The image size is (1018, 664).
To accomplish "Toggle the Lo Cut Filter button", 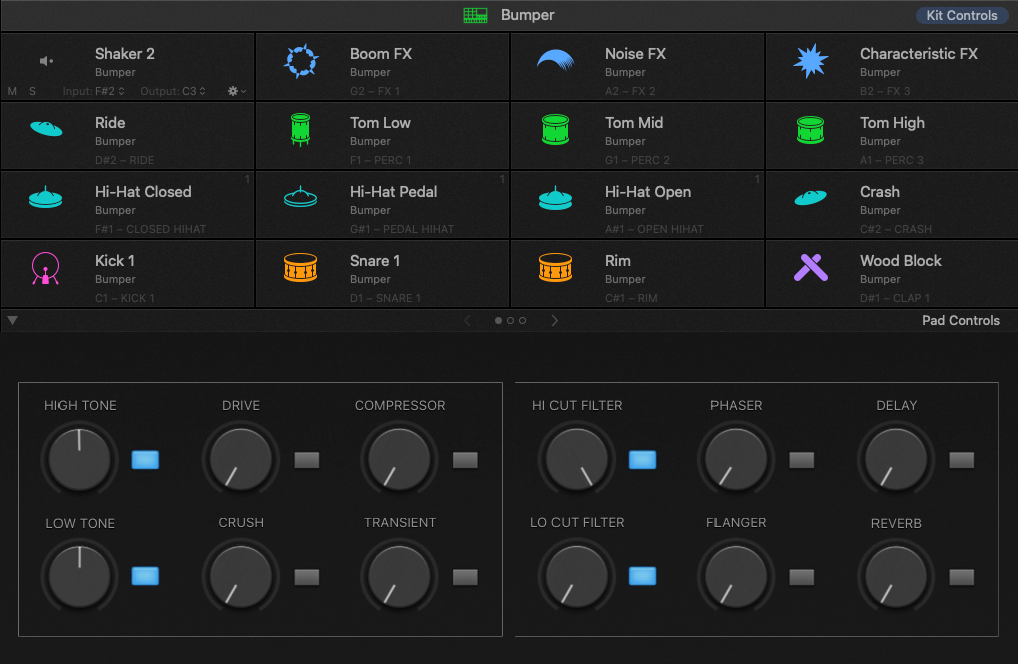I will tap(643, 576).
